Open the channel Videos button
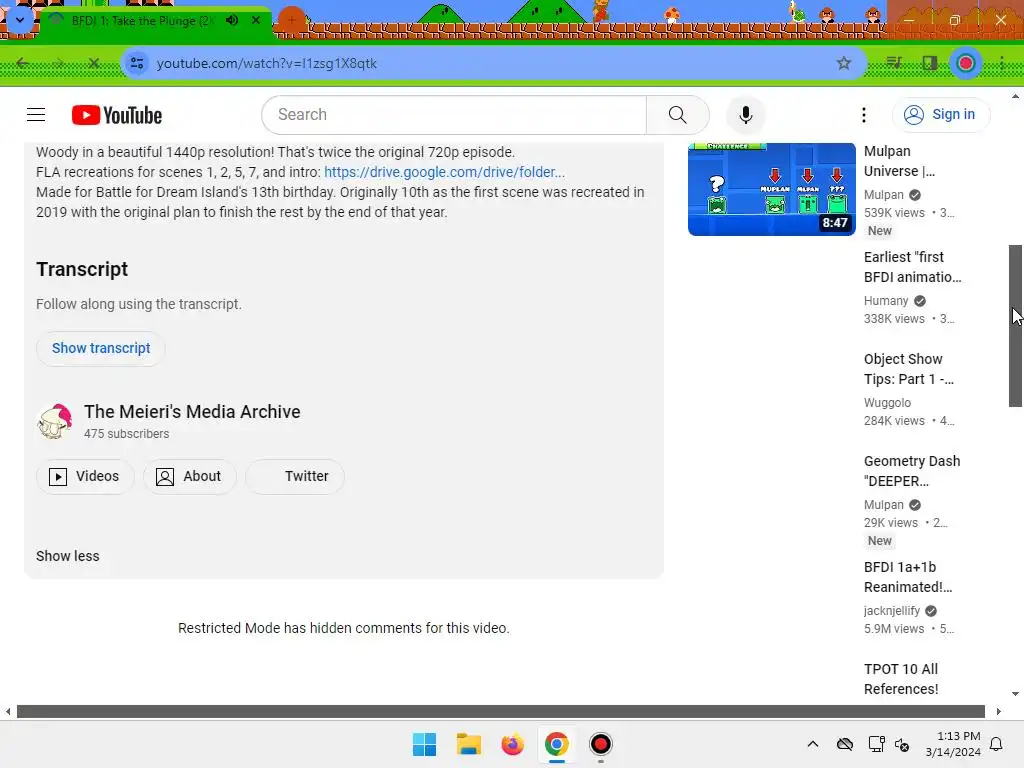 (x=85, y=477)
